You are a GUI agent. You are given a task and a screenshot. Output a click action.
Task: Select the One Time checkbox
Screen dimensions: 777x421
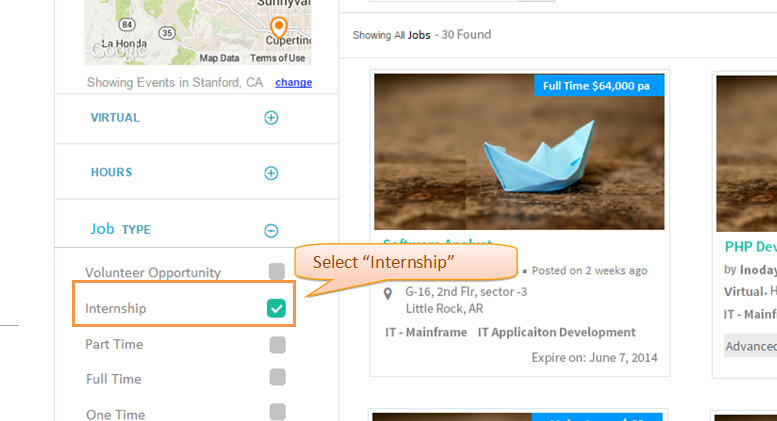point(278,412)
